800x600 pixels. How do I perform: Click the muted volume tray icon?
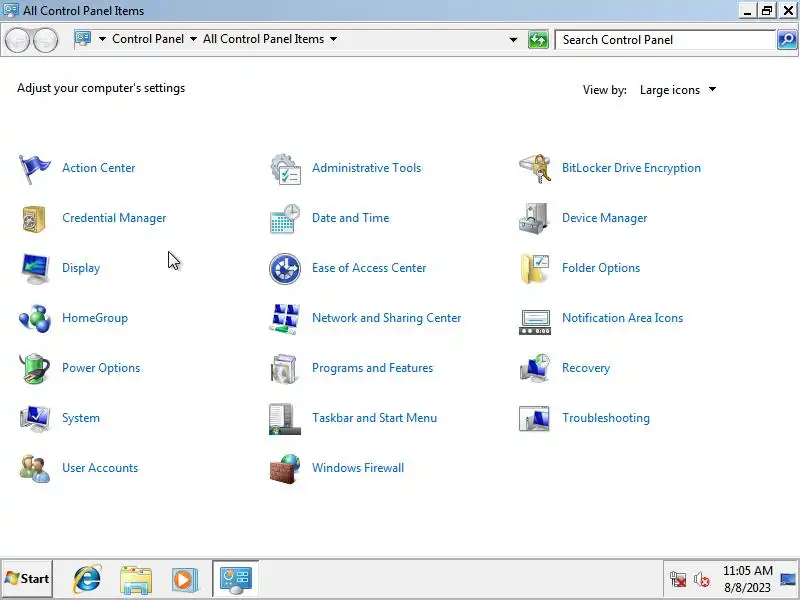(x=702, y=579)
